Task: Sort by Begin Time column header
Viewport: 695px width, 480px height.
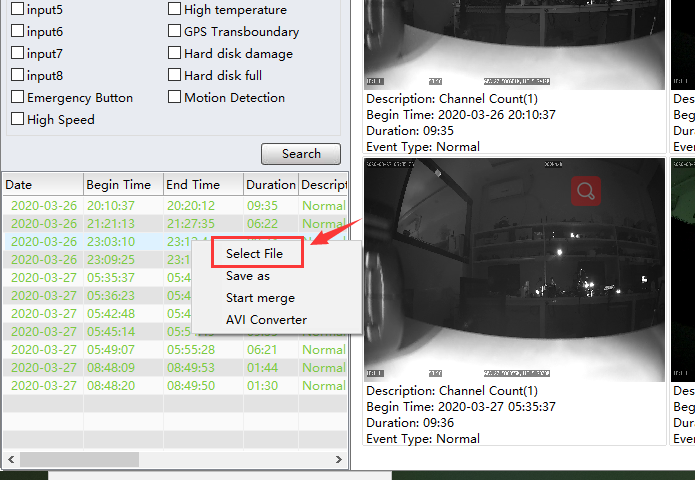Action: point(123,184)
